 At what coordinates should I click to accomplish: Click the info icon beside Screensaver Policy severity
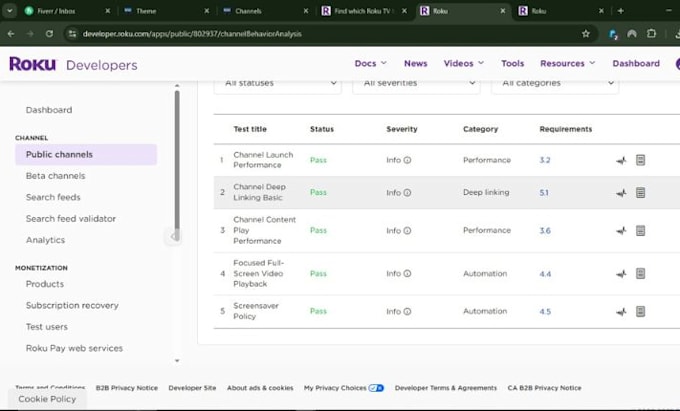[407, 311]
